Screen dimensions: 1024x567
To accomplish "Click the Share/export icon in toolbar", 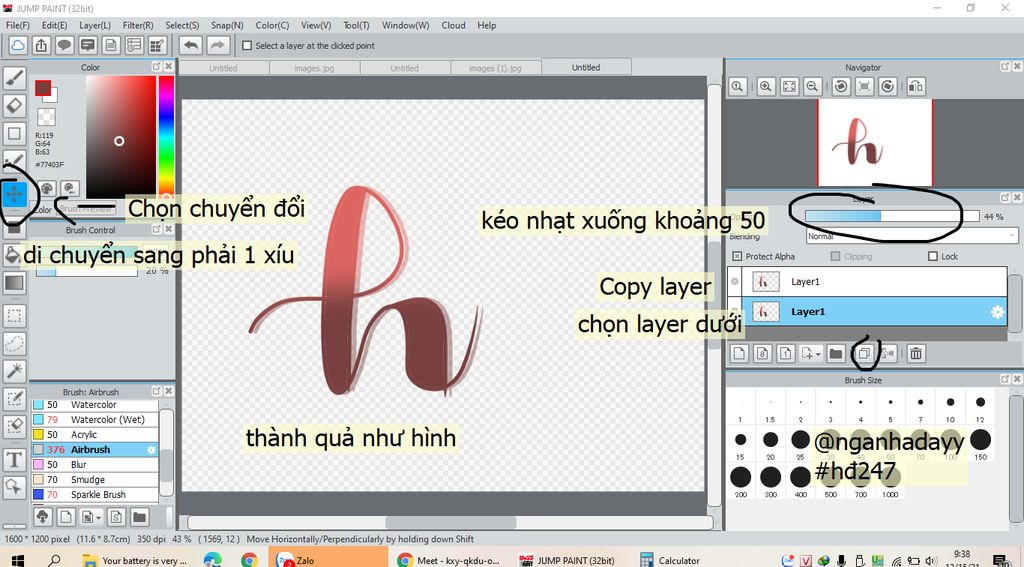I will pyautogui.click(x=41, y=45).
